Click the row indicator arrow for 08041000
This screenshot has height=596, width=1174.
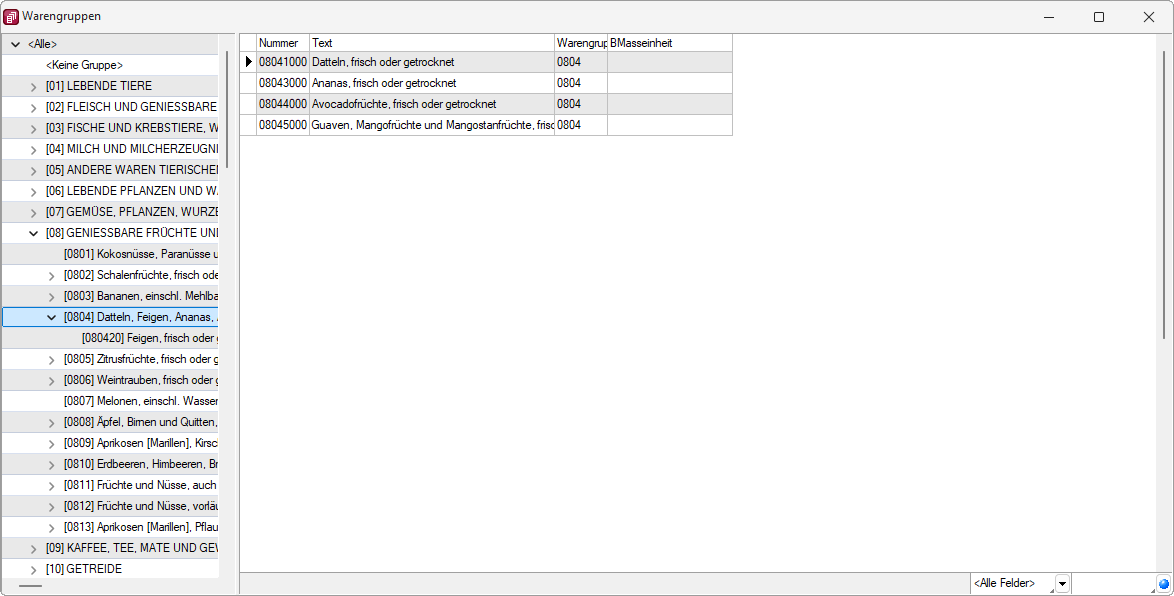click(248, 62)
